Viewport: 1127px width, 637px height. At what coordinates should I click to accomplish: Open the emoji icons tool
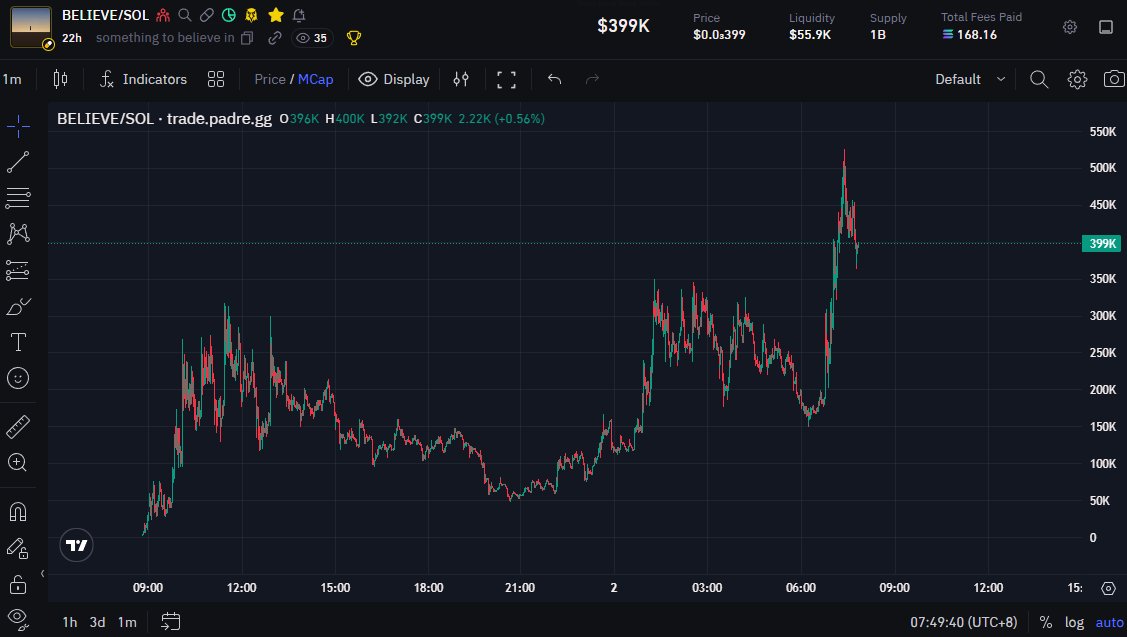[x=18, y=378]
